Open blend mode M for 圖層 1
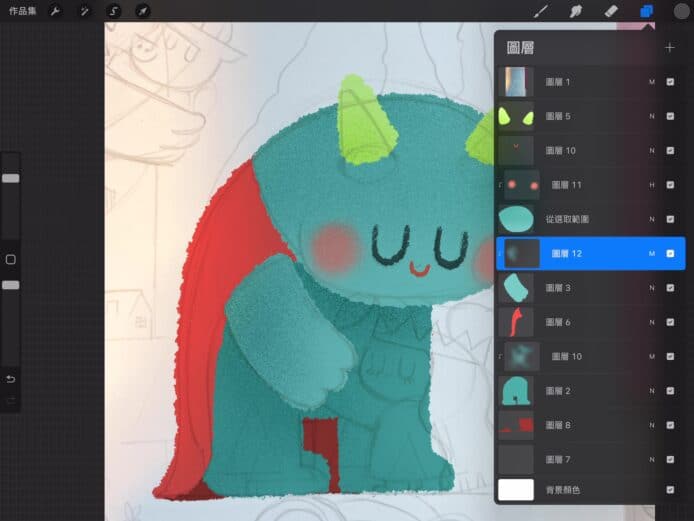This screenshot has width=694, height=521. tap(651, 82)
